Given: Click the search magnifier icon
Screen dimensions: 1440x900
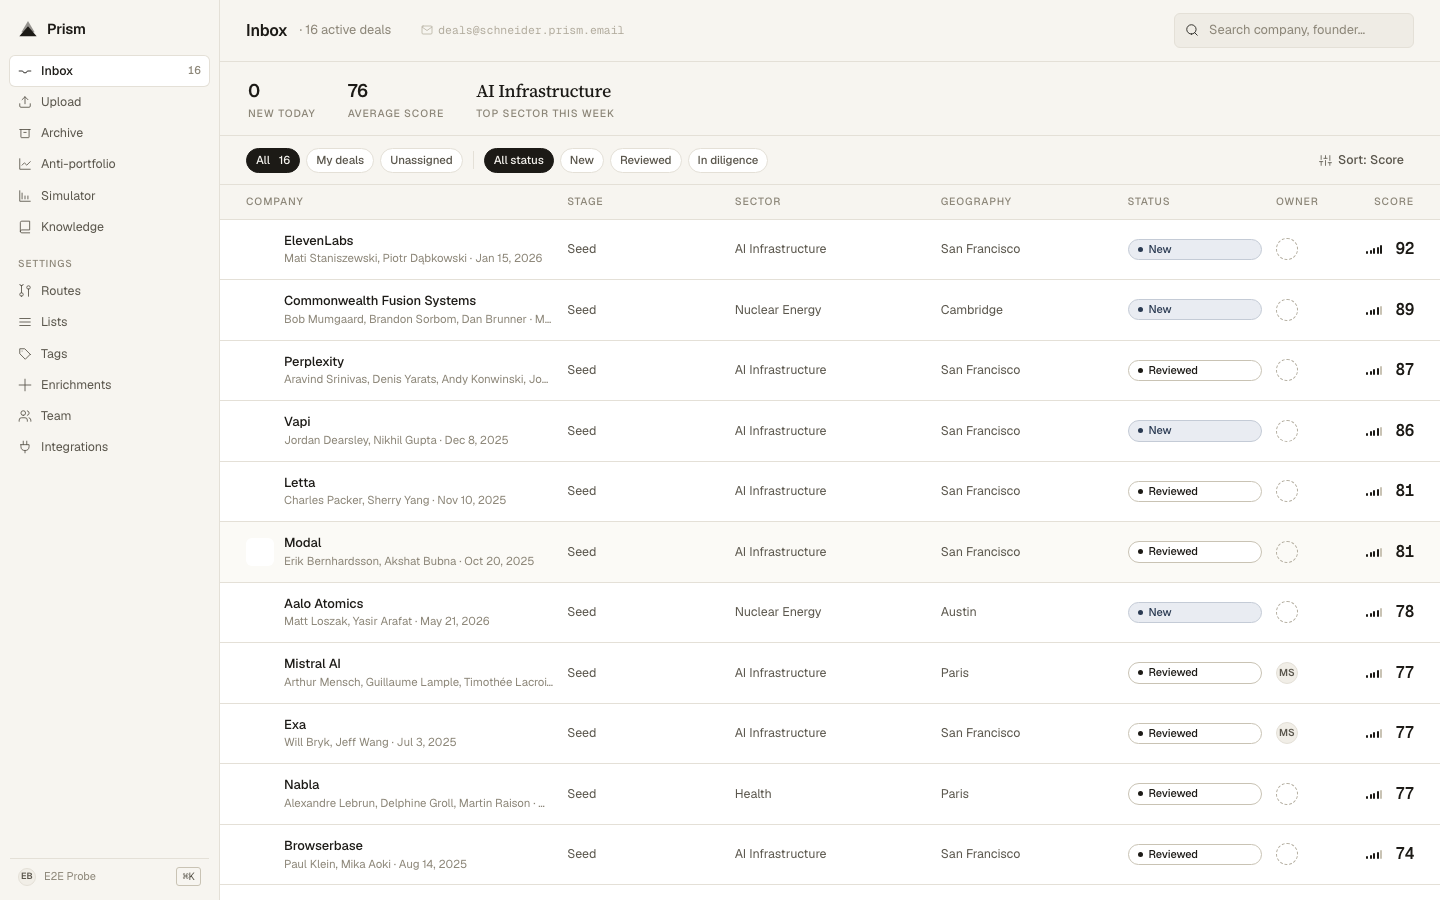Looking at the screenshot, I should [x=1192, y=30].
